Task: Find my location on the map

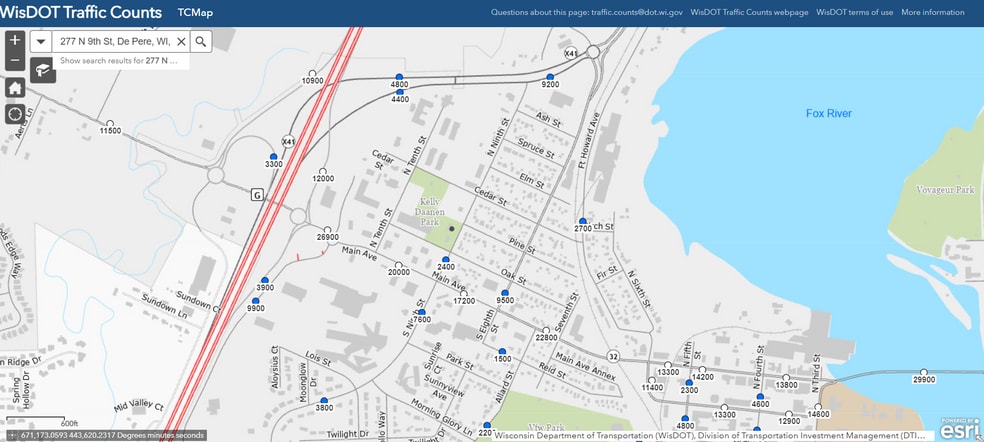Action: (x=15, y=113)
